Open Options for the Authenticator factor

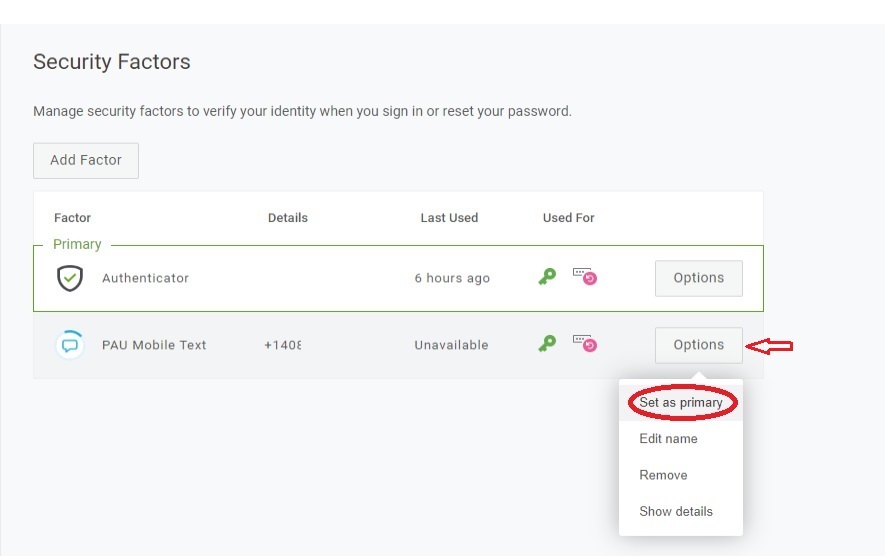698,278
